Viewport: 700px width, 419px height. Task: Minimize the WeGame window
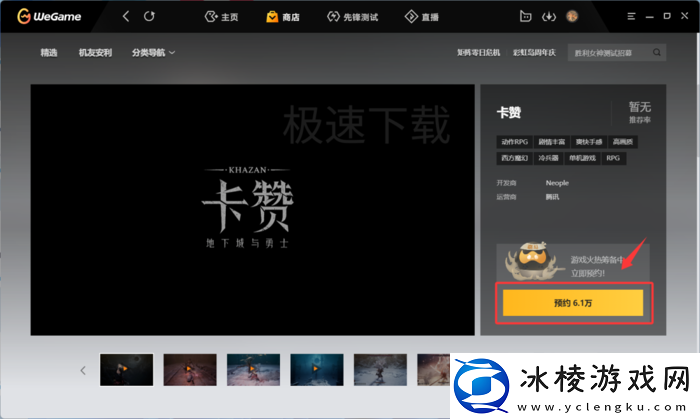click(650, 17)
